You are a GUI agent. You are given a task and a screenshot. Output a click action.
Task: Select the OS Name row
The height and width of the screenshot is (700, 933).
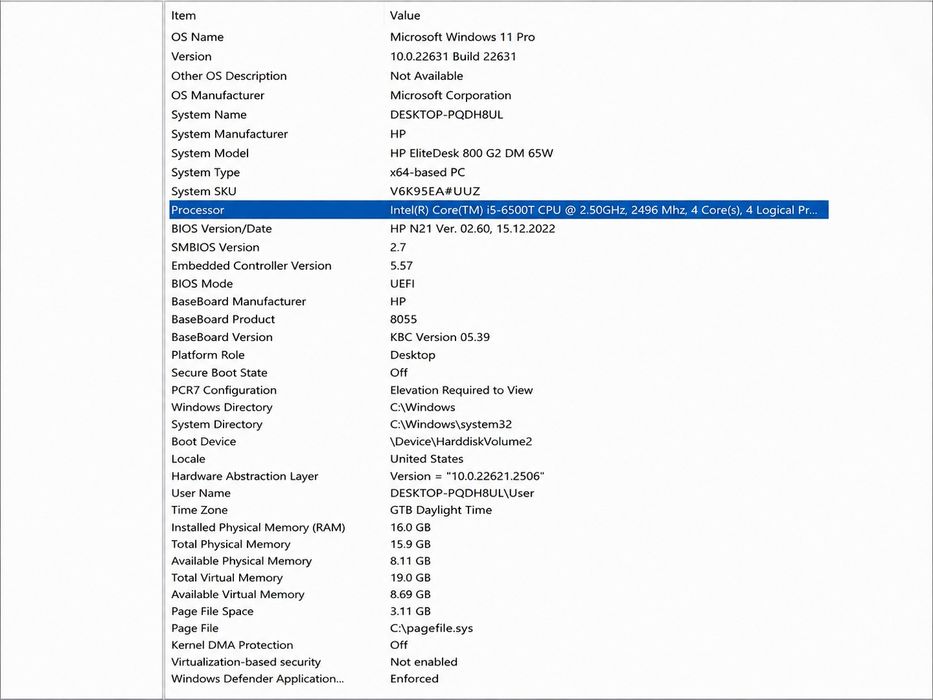(x=499, y=37)
